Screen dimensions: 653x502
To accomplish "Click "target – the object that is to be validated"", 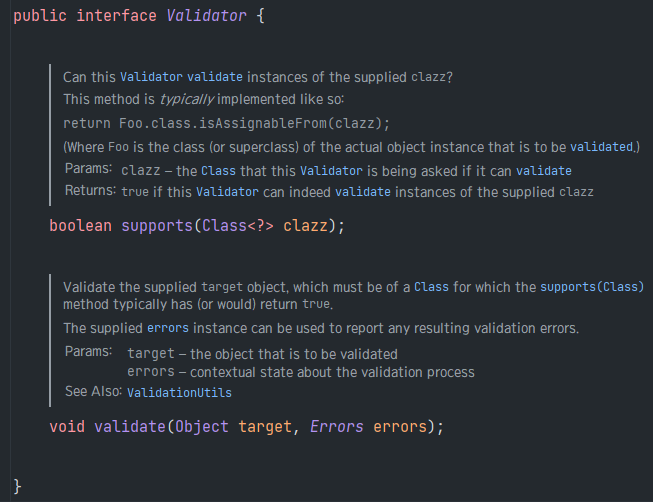I will (262, 354).
